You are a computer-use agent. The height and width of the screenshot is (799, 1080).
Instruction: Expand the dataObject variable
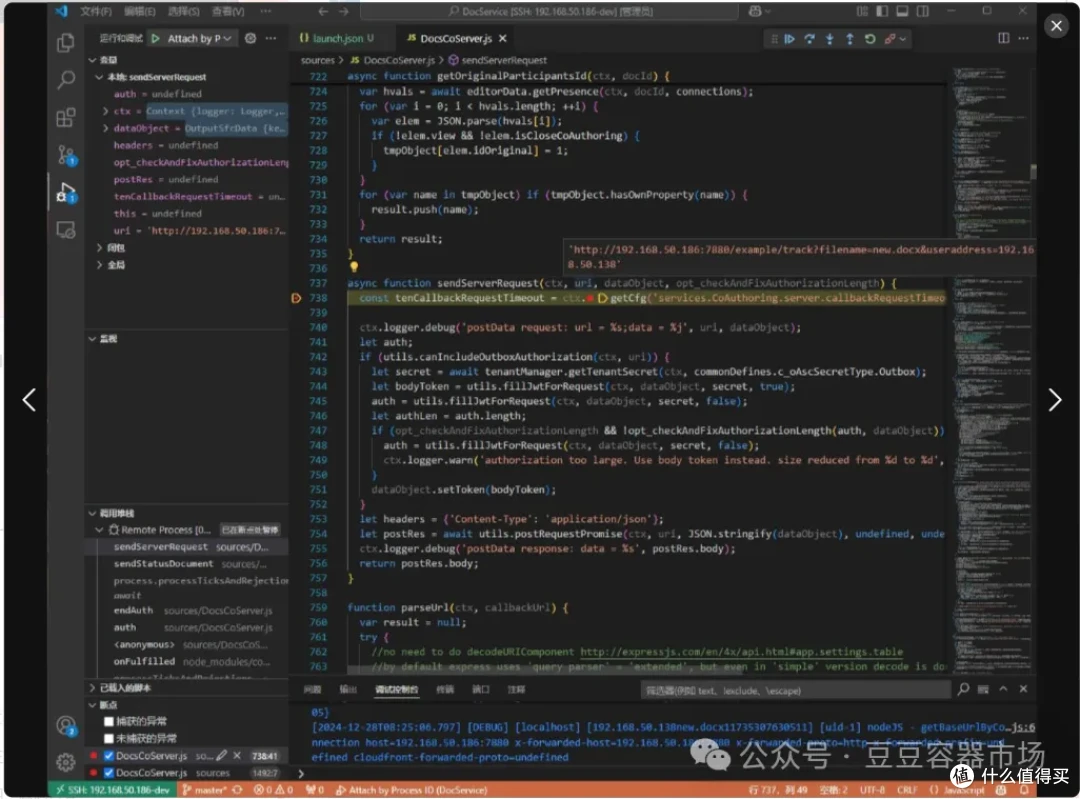coord(105,128)
